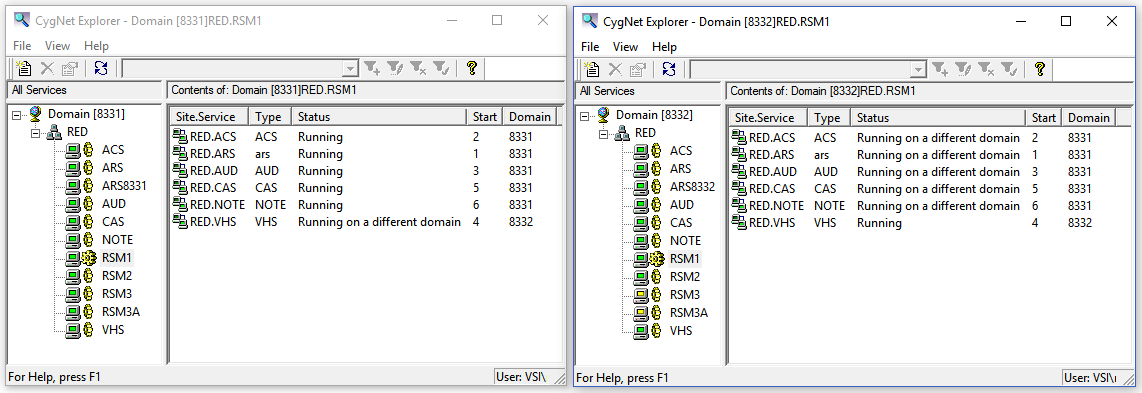The height and width of the screenshot is (393, 1142).
Task: Open the File menu in the 8331 window
Action: pos(22,46)
